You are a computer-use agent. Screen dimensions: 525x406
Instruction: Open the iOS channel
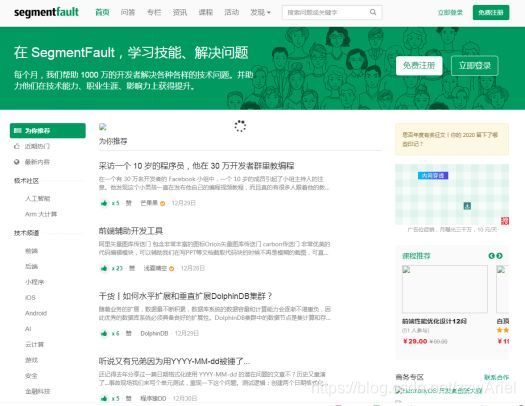click(30, 298)
